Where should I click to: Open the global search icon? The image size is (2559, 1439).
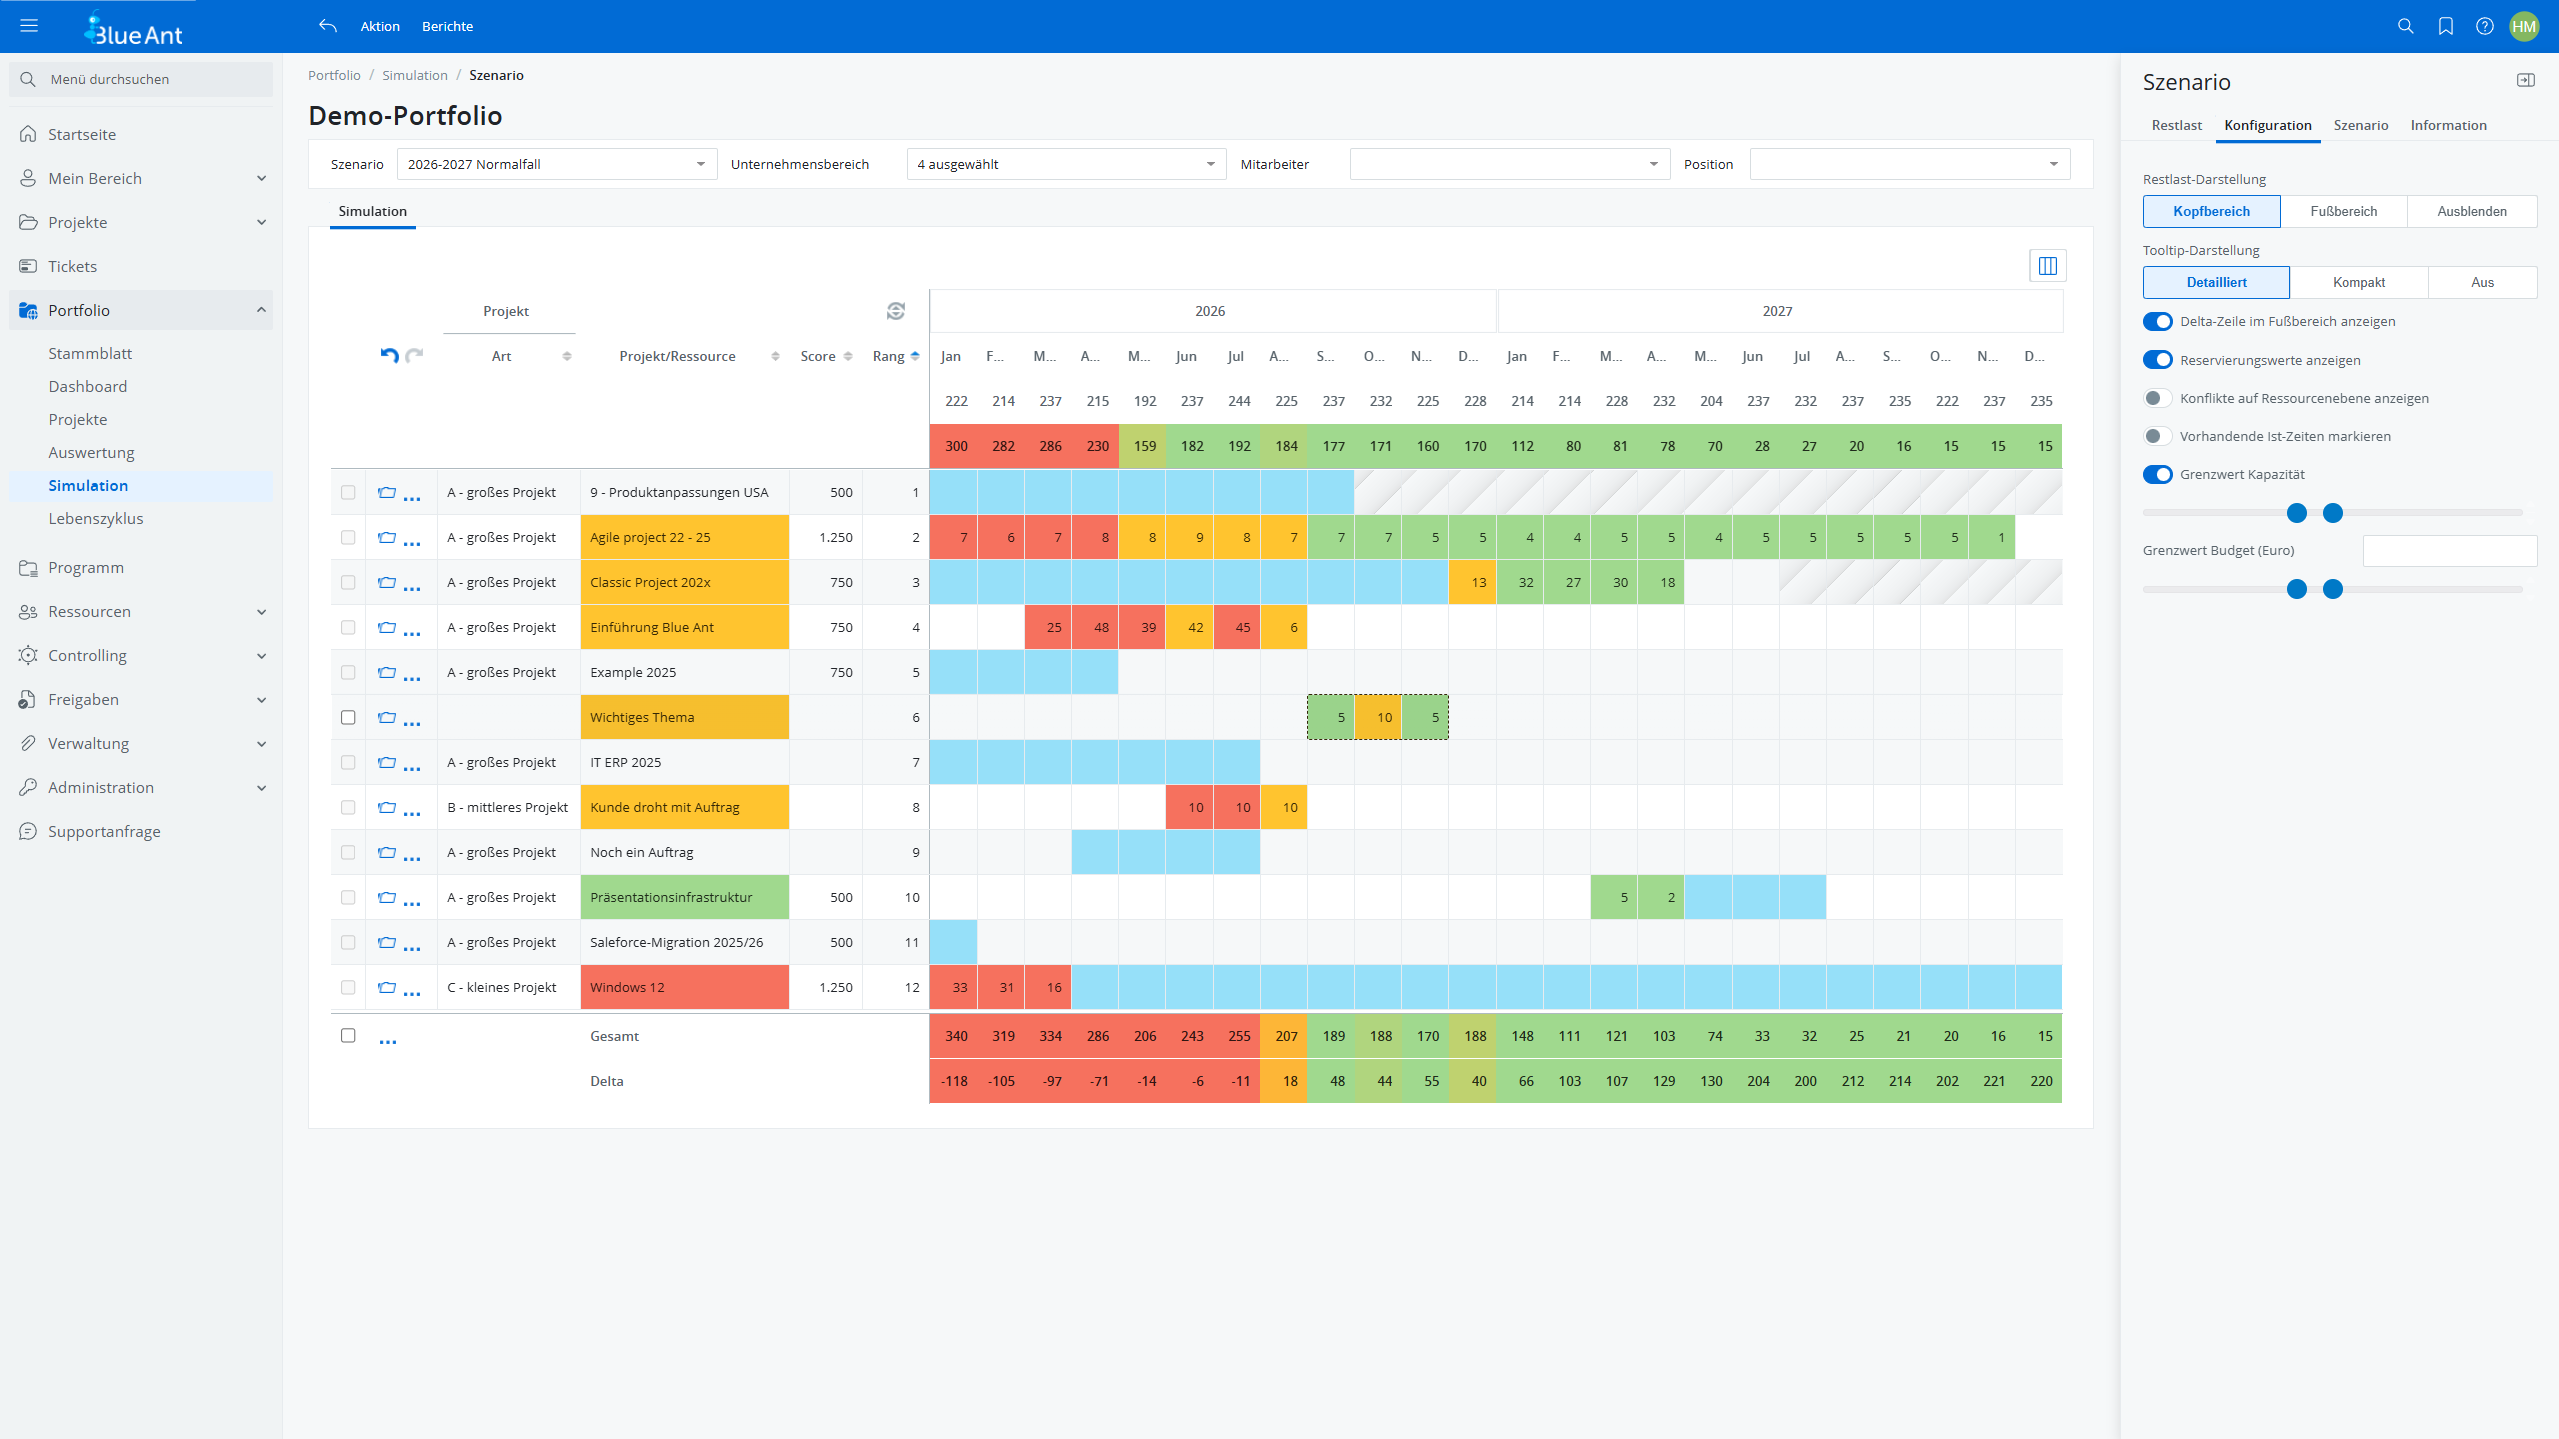(2406, 26)
